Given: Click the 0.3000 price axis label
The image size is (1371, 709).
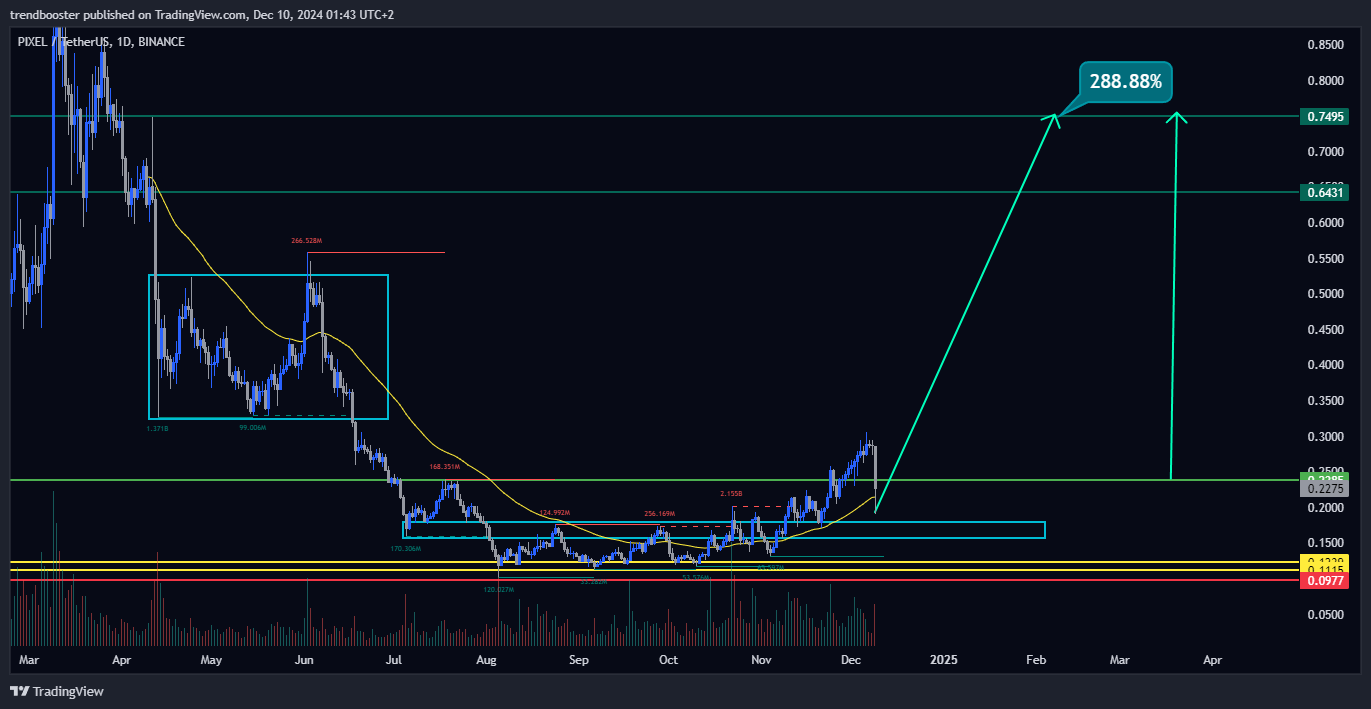Looking at the screenshot, I should coord(1325,437).
